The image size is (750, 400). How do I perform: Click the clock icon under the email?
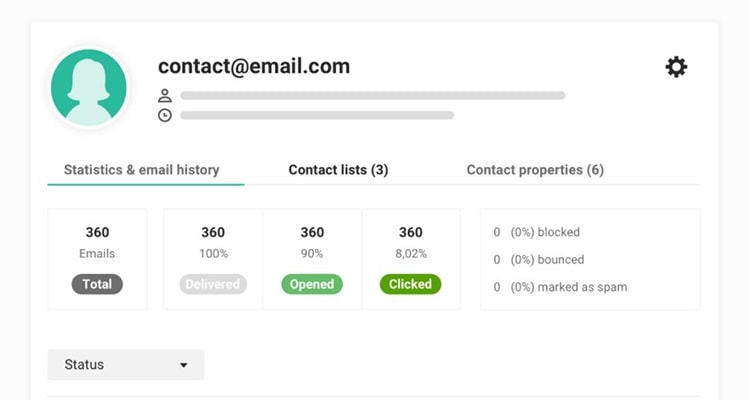[x=165, y=115]
